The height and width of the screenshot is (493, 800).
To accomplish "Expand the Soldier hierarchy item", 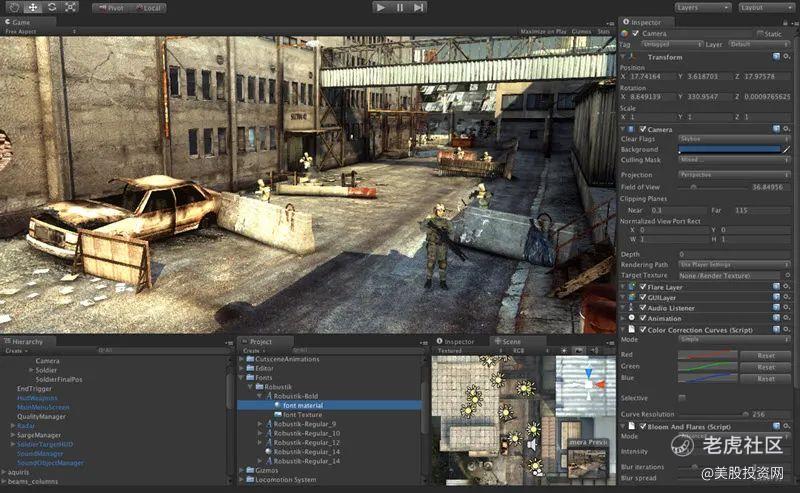I will 31,370.
